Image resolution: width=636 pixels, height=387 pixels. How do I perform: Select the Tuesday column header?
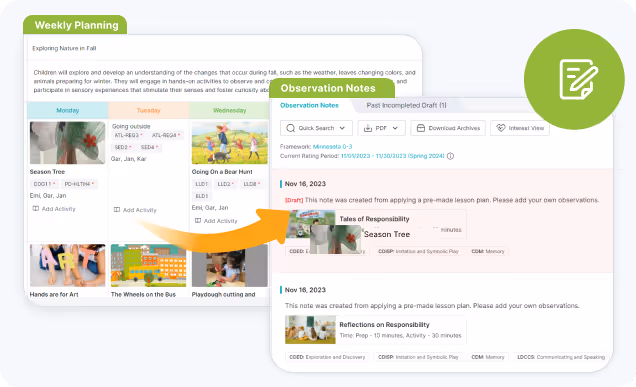point(148,110)
